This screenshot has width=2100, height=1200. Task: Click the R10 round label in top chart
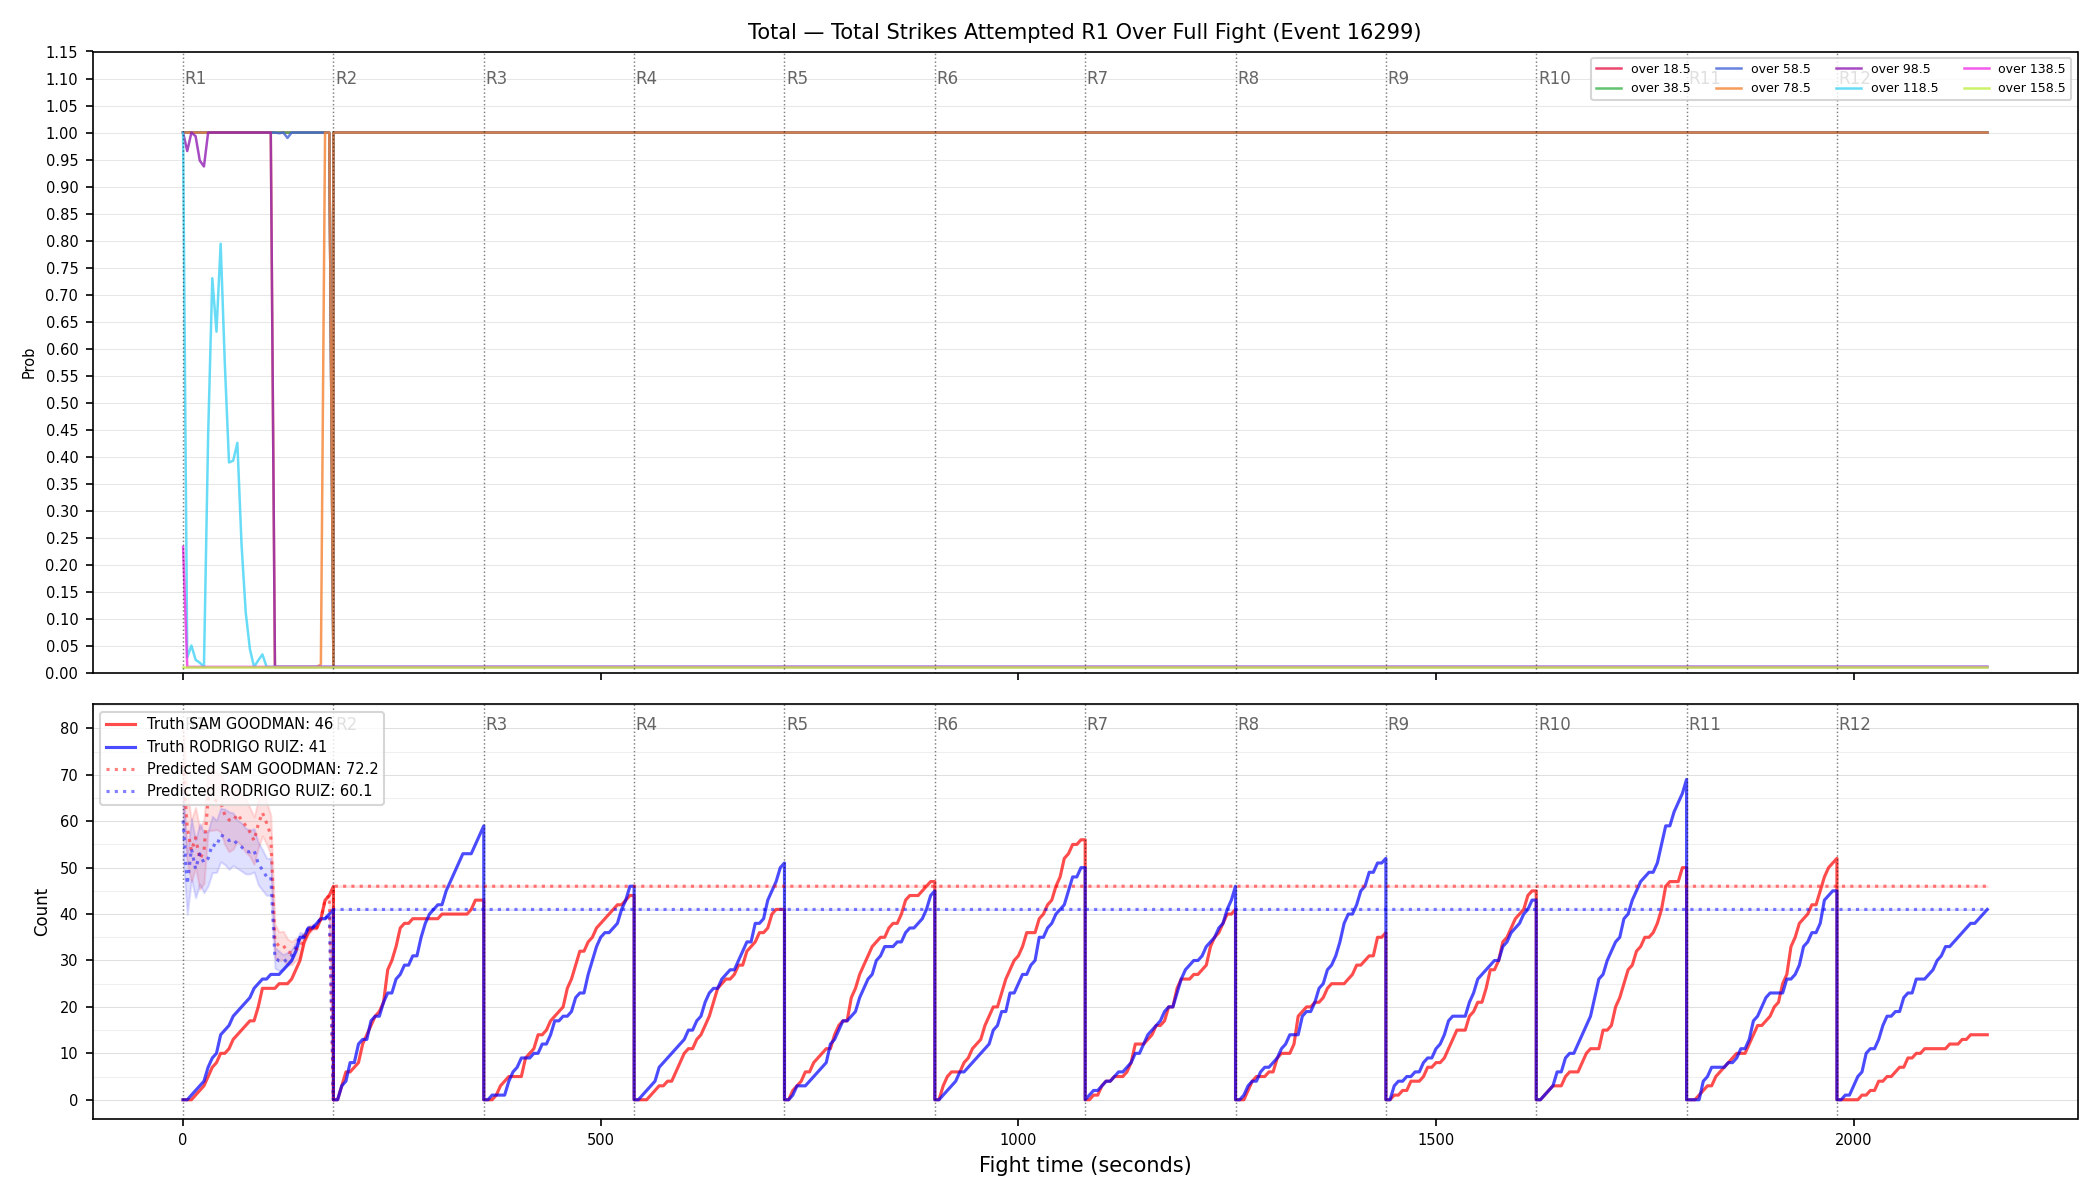tap(1554, 78)
